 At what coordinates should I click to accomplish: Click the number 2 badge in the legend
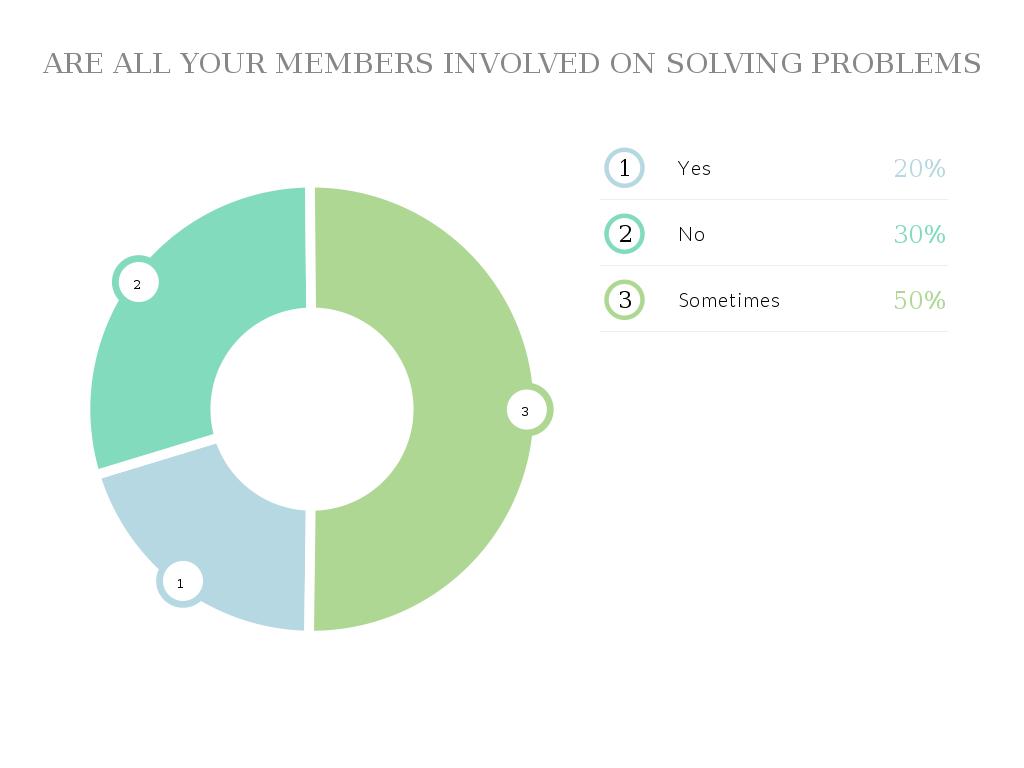pyautogui.click(x=625, y=234)
